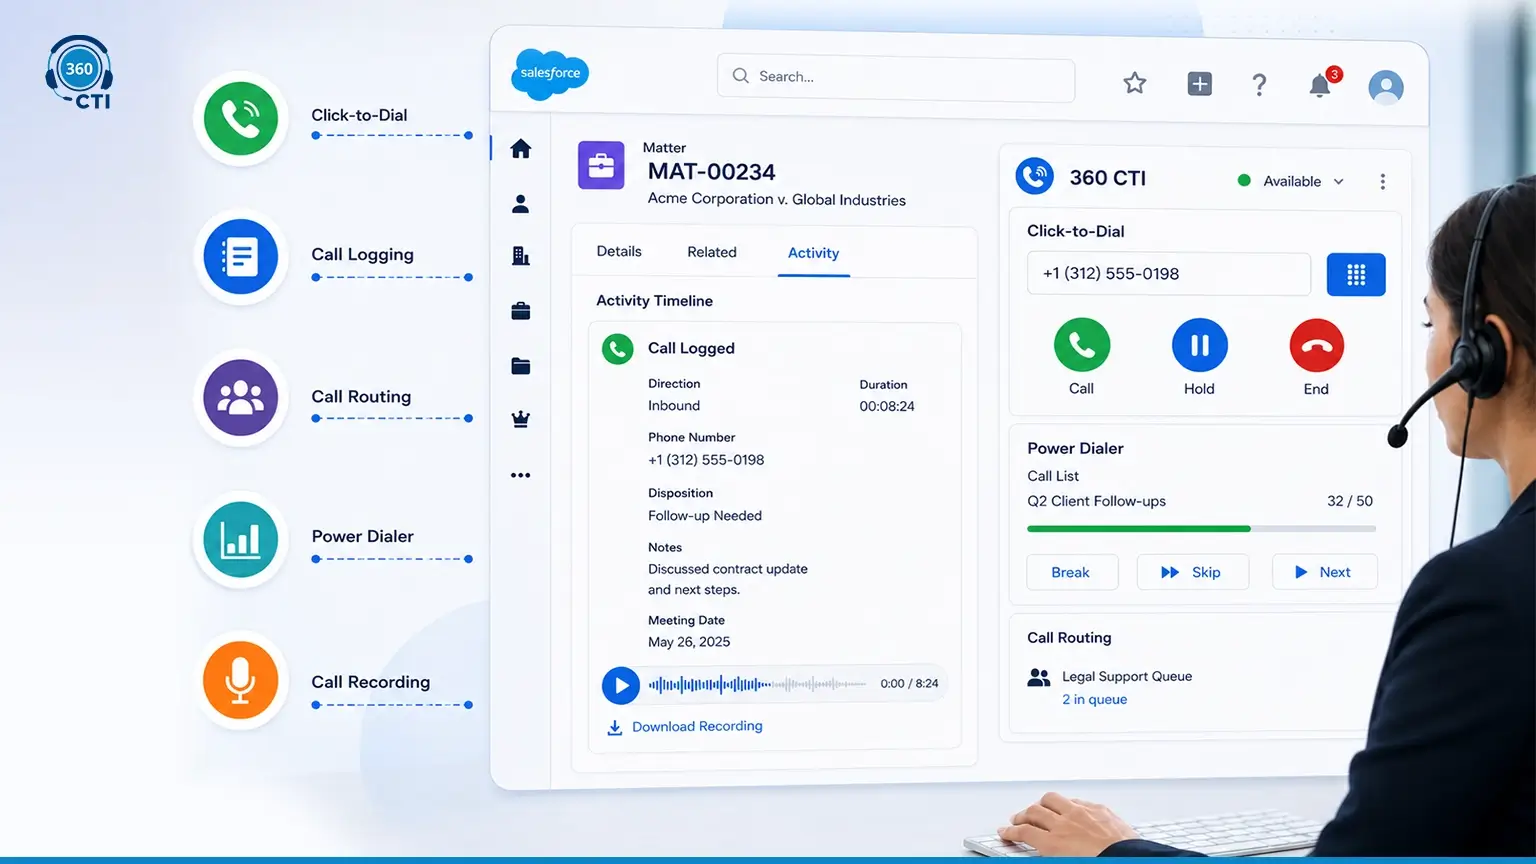Show more sidebar items with ellipsis
The height and width of the screenshot is (864, 1536).
[x=520, y=475]
